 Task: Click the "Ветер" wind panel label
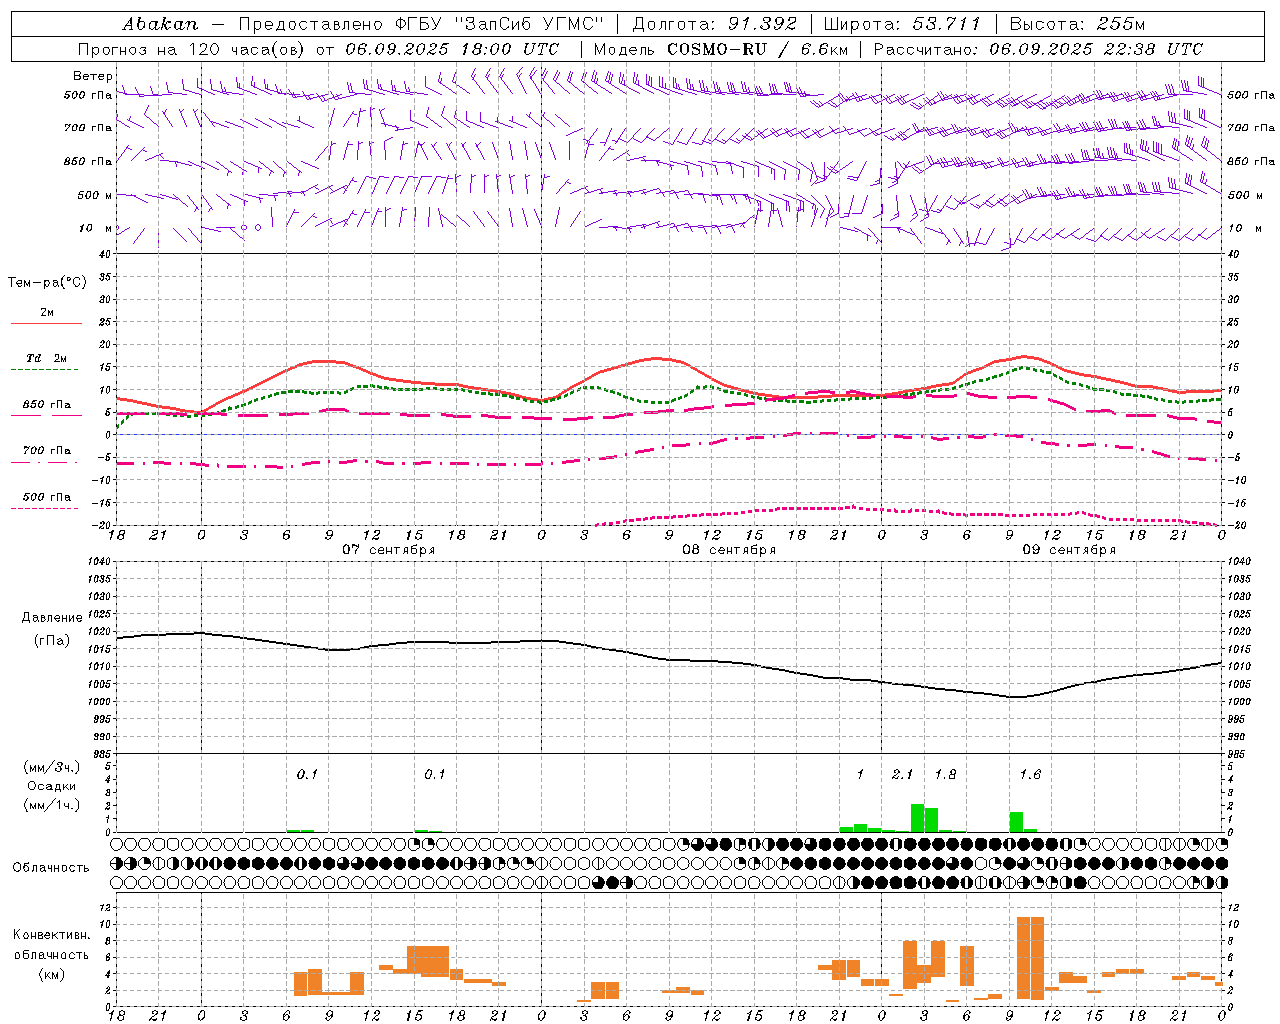(x=93, y=76)
